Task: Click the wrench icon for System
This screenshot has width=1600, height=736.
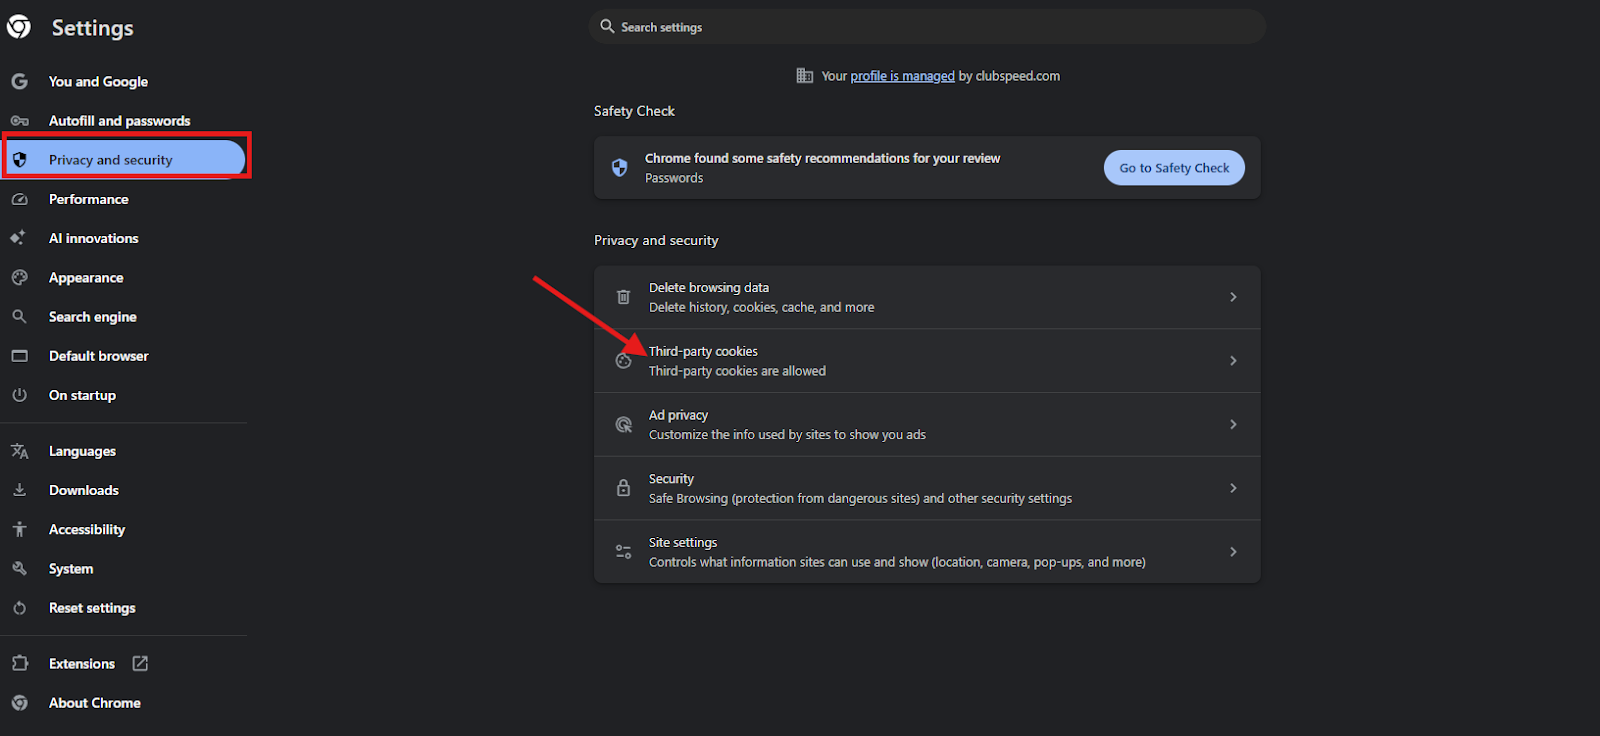Action: [19, 568]
